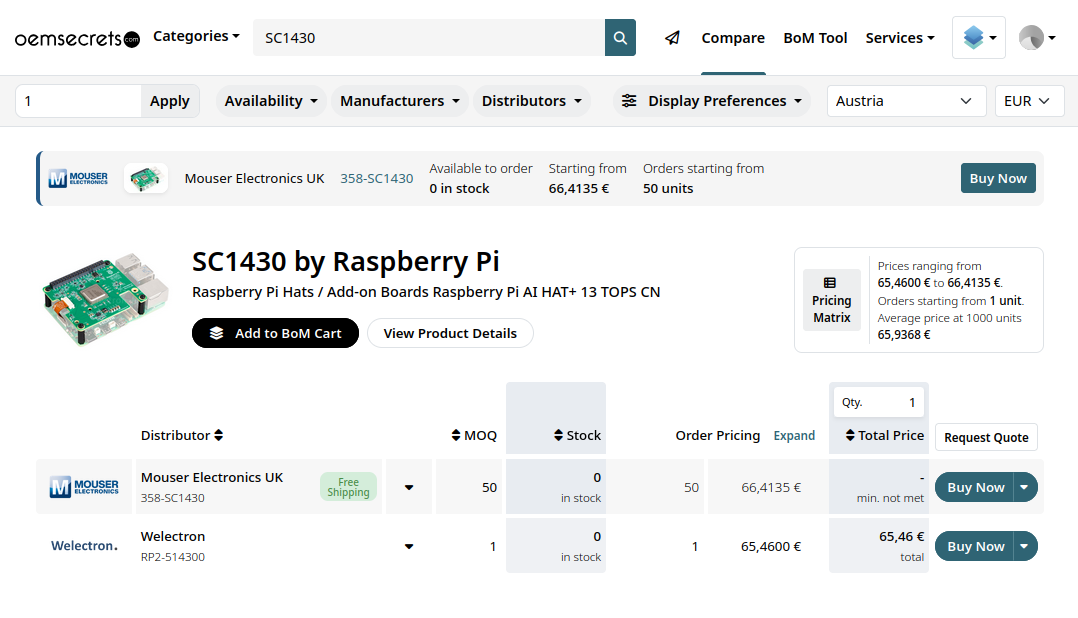
Task: Click Welectron part number RP2-514300
Action: (173, 557)
